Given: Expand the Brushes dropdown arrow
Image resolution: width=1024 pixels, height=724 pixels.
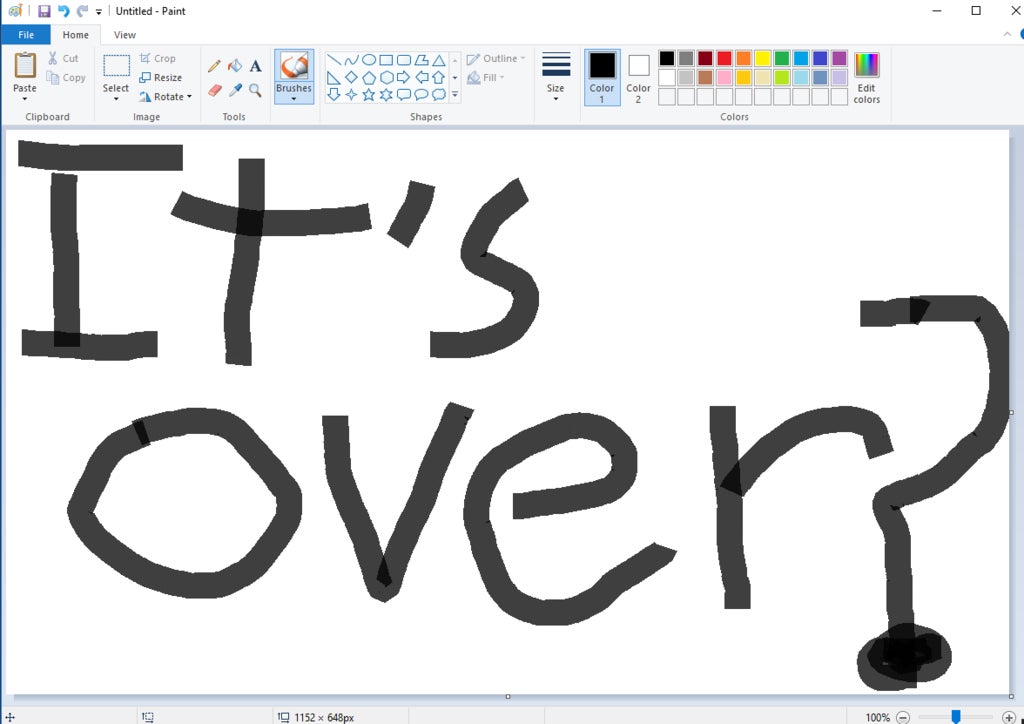Looking at the screenshot, I should tap(294, 99).
